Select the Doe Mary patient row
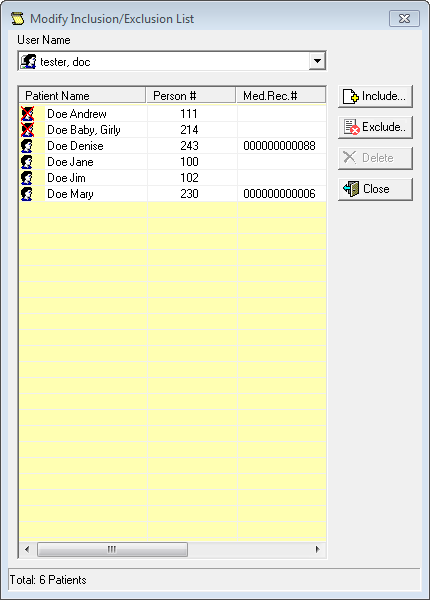The image size is (430, 600). point(173,194)
